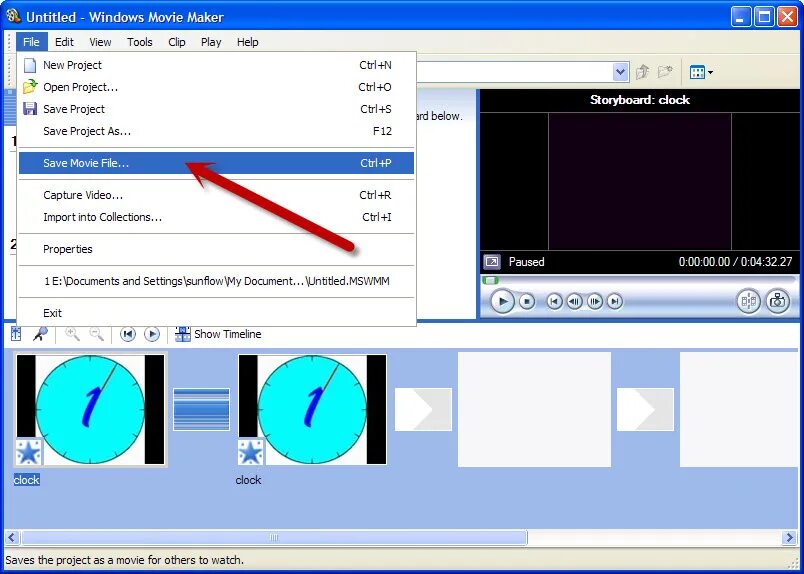This screenshot has width=804, height=574.
Task: Click the Rewind Storyboard button
Action: point(128,334)
